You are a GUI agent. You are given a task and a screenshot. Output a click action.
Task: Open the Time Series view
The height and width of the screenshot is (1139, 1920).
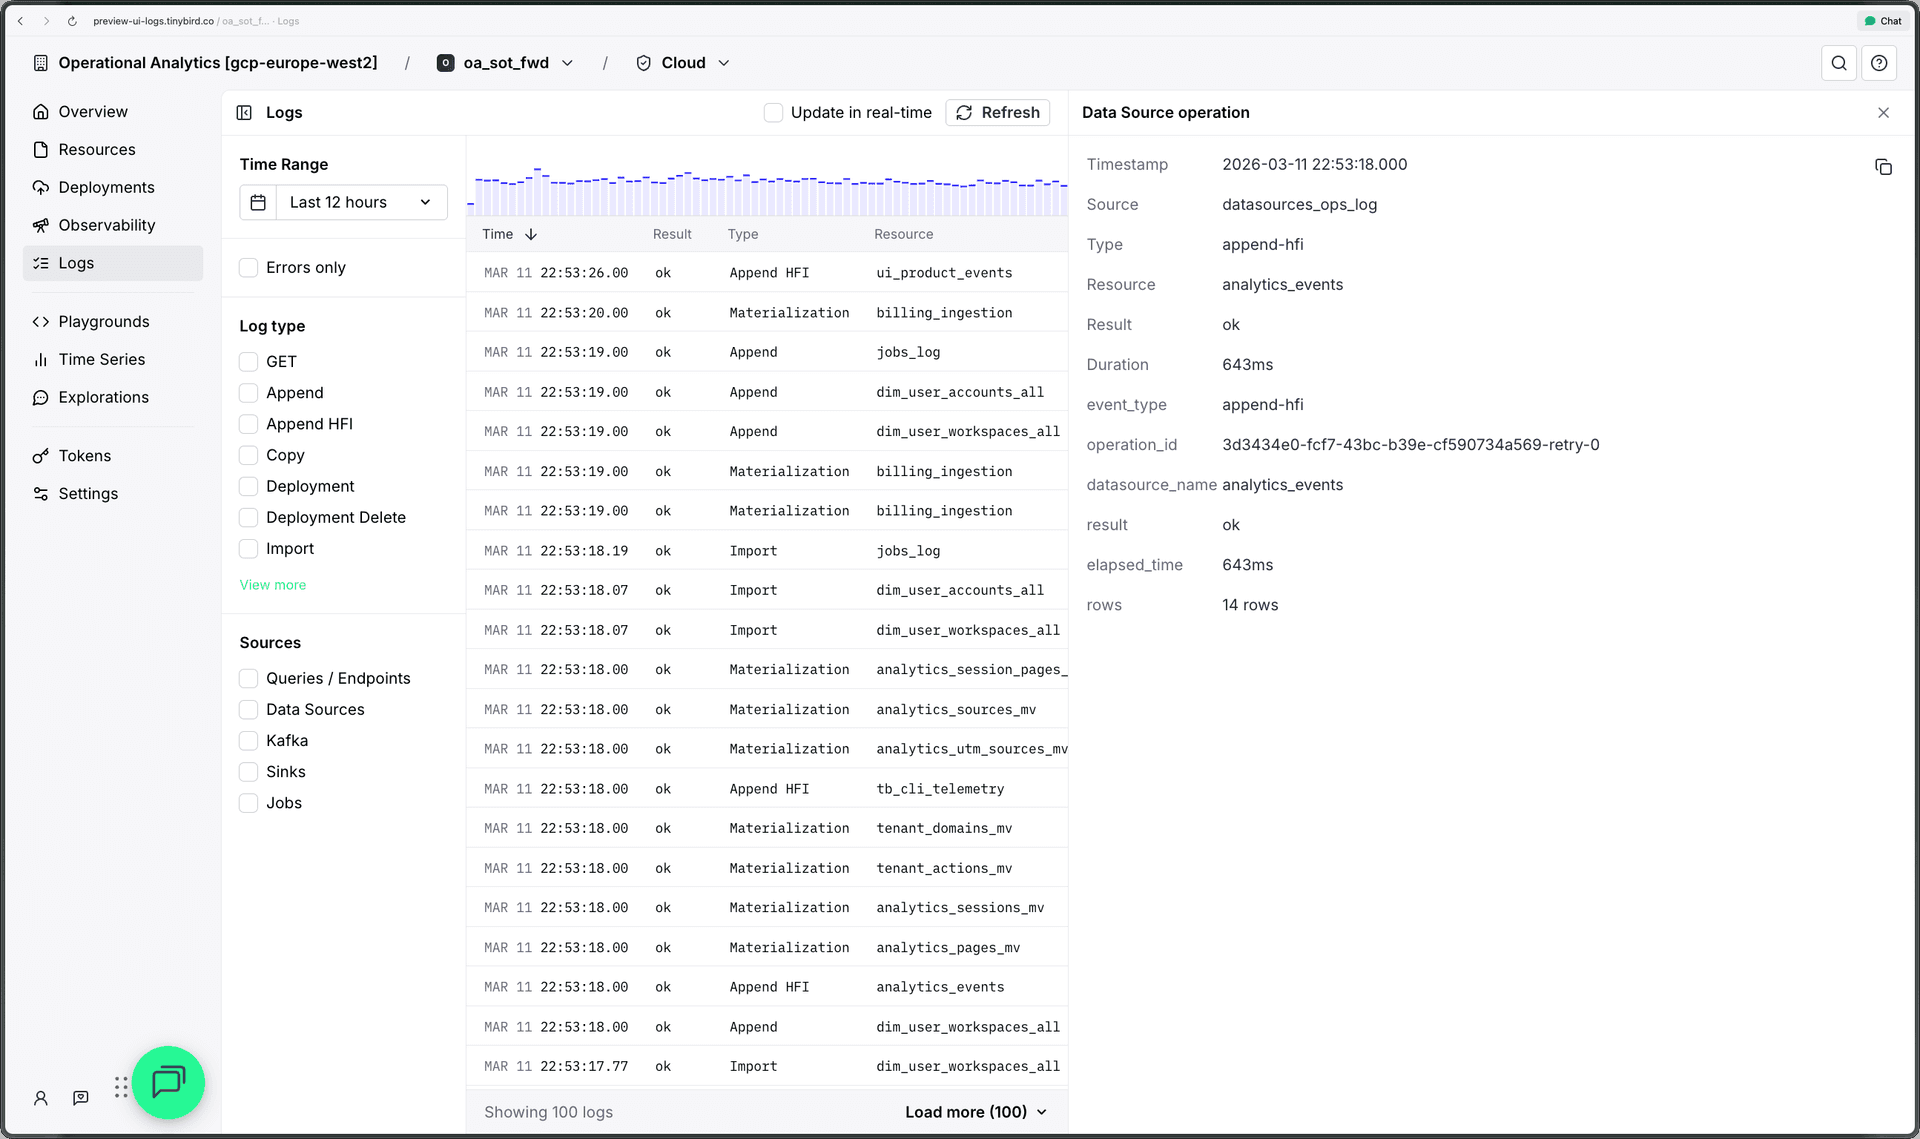click(x=100, y=359)
